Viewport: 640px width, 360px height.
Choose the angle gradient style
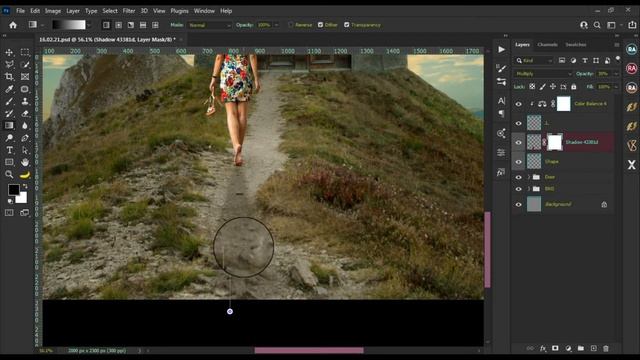131,25
